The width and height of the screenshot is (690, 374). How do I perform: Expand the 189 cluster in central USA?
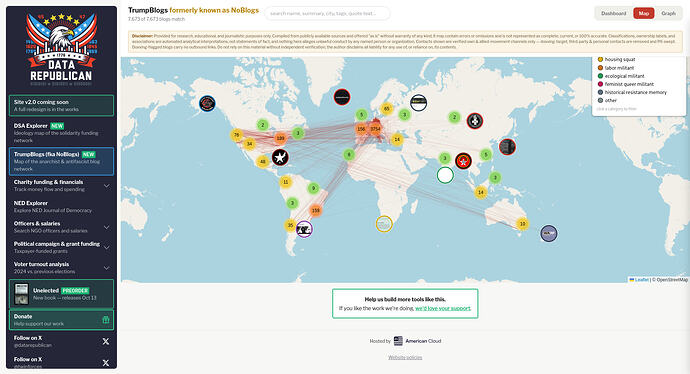(x=280, y=138)
